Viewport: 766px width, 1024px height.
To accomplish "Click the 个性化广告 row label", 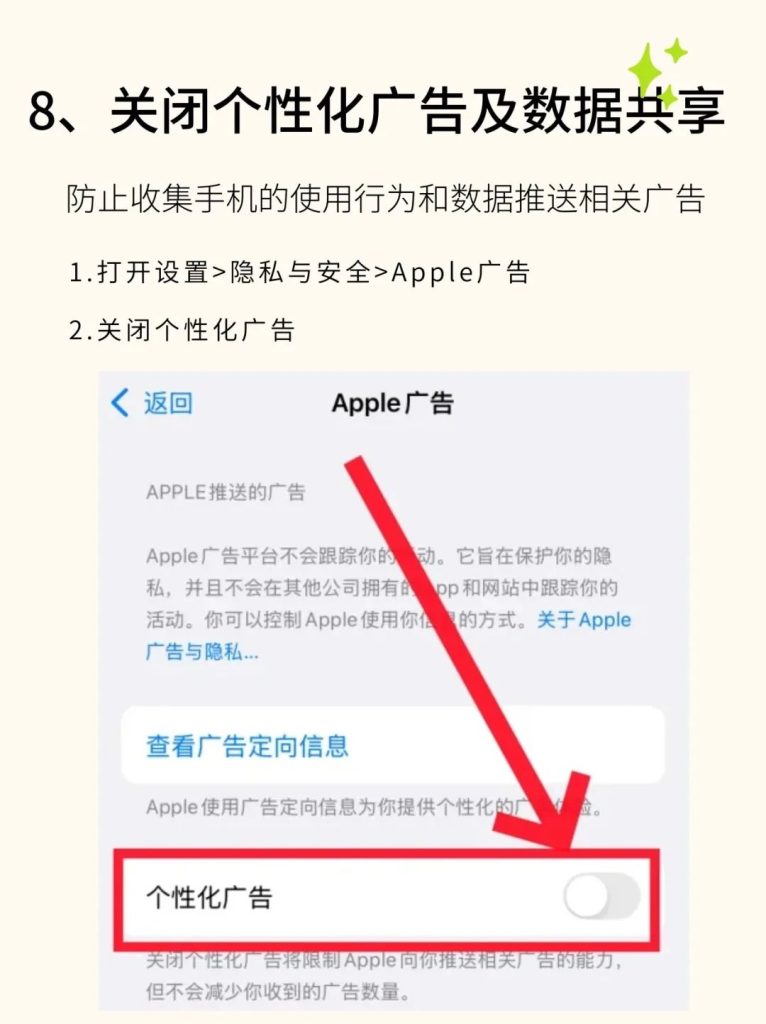I will click(209, 897).
